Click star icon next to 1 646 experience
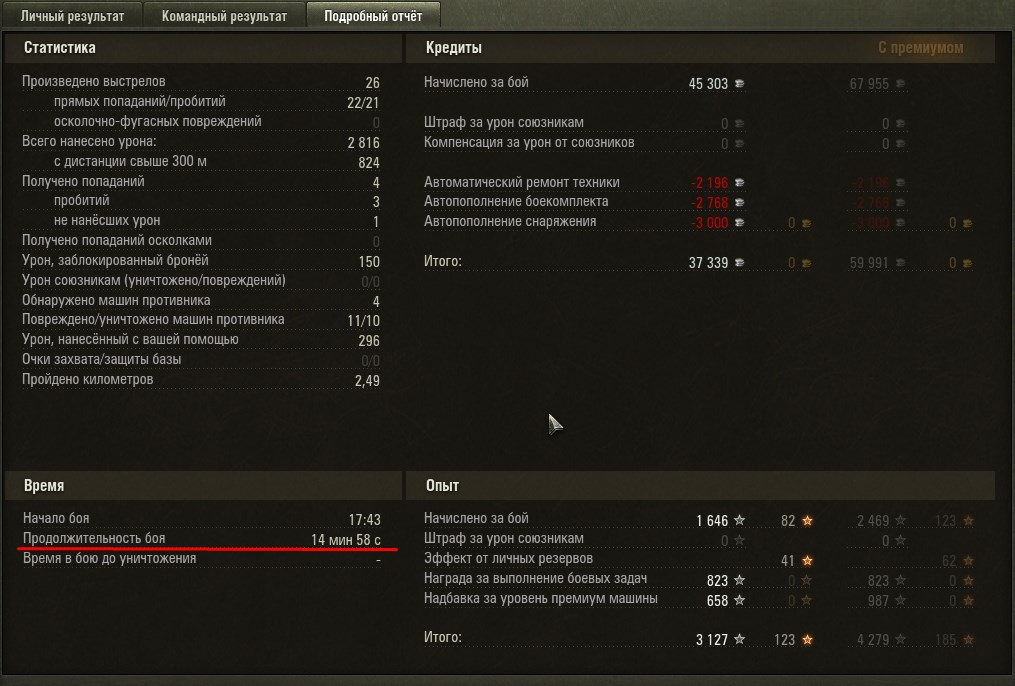Viewport: 1015px width, 686px height. pos(739,520)
